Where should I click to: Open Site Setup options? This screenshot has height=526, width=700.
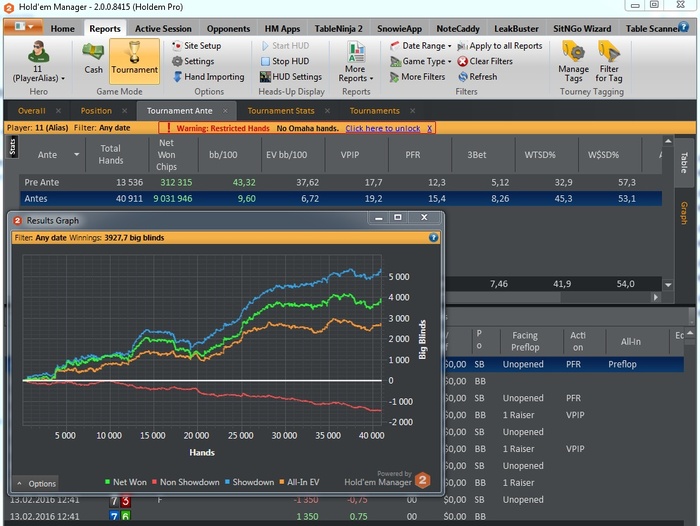point(197,46)
